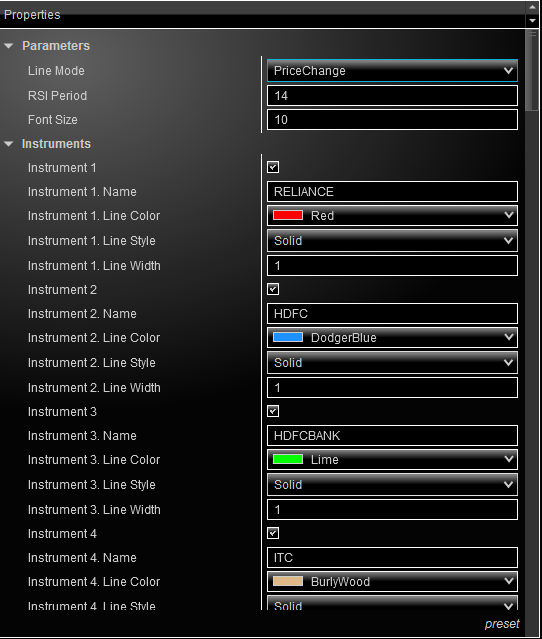Click the DodgerBlue color swatch
Screen dimensions: 542x639
[x=288, y=337]
